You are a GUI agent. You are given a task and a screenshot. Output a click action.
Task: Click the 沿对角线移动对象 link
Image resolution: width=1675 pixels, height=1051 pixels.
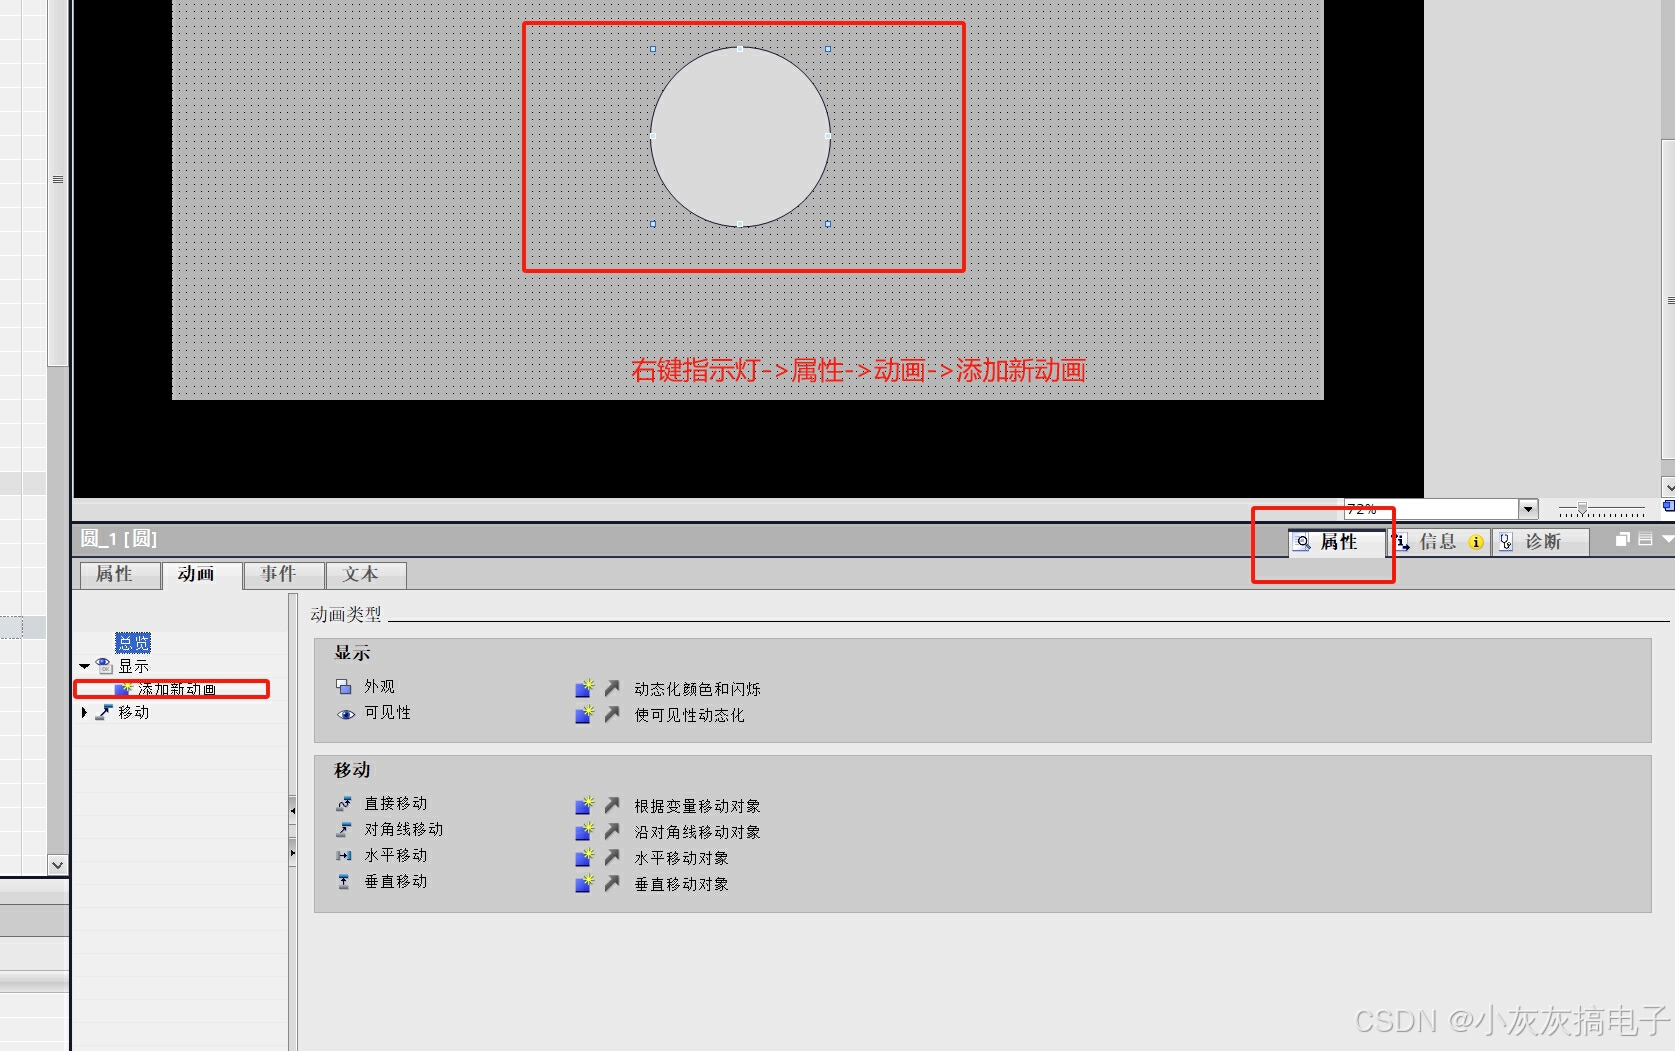pyautogui.click(x=697, y=832)
